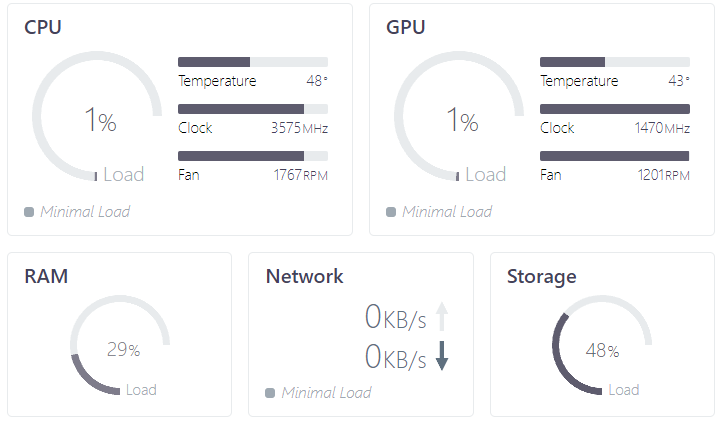715x422 pixels.
Task: Click the CPU Fan speed bar
Action: 253,156
